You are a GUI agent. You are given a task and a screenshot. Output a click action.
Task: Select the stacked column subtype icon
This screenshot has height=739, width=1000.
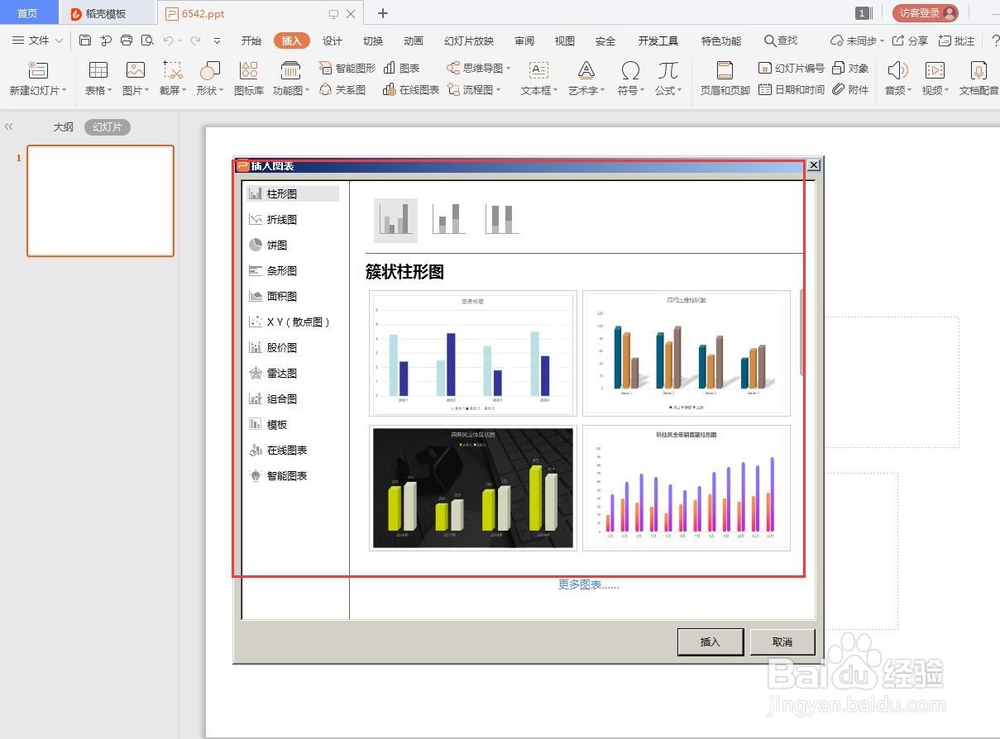(448, 219)
